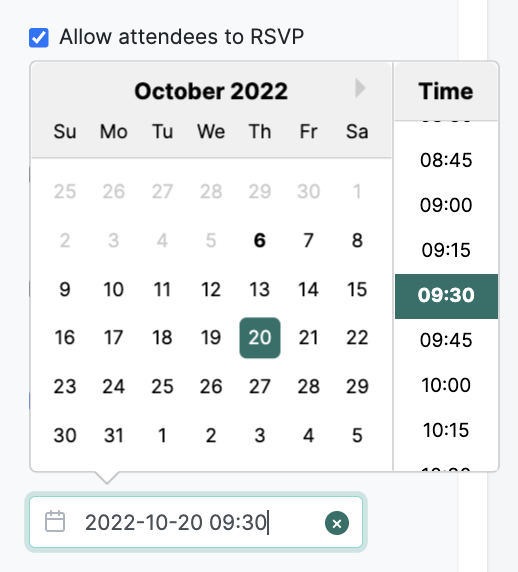This screenshot has width=518, height=572.
Task: Select October 8 Saturday
Action: (357, 240)
